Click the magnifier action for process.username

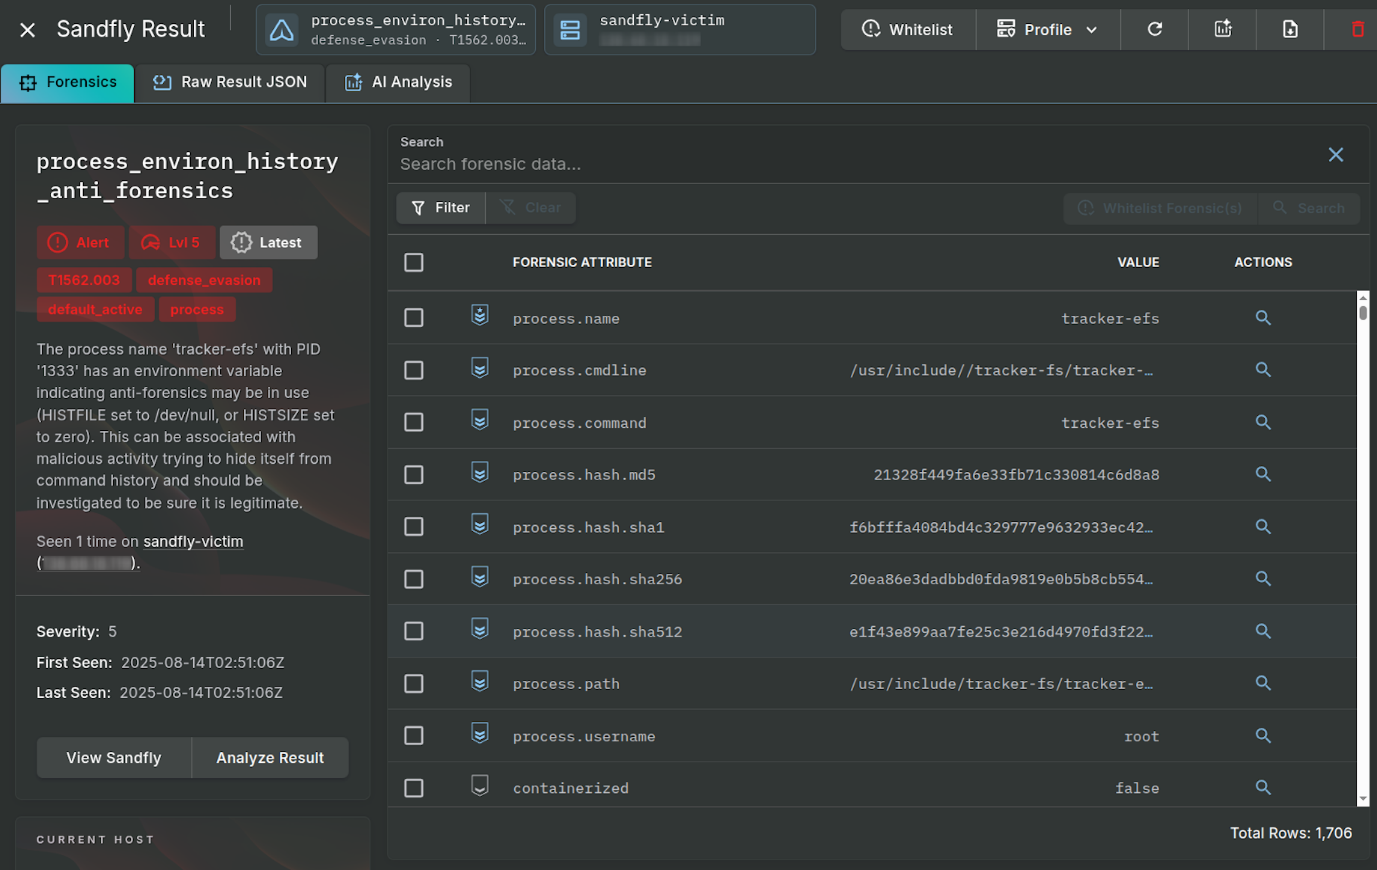point(1263,735)
